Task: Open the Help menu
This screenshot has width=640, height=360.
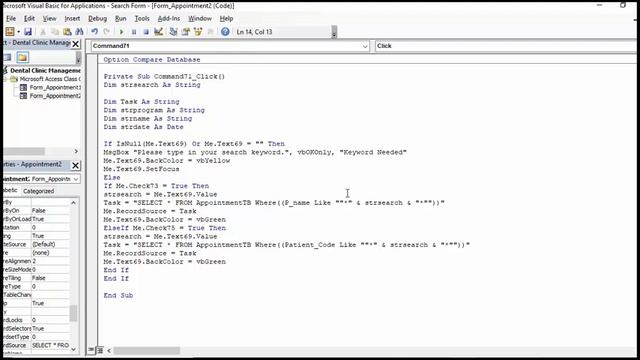Action: [226, 18]
